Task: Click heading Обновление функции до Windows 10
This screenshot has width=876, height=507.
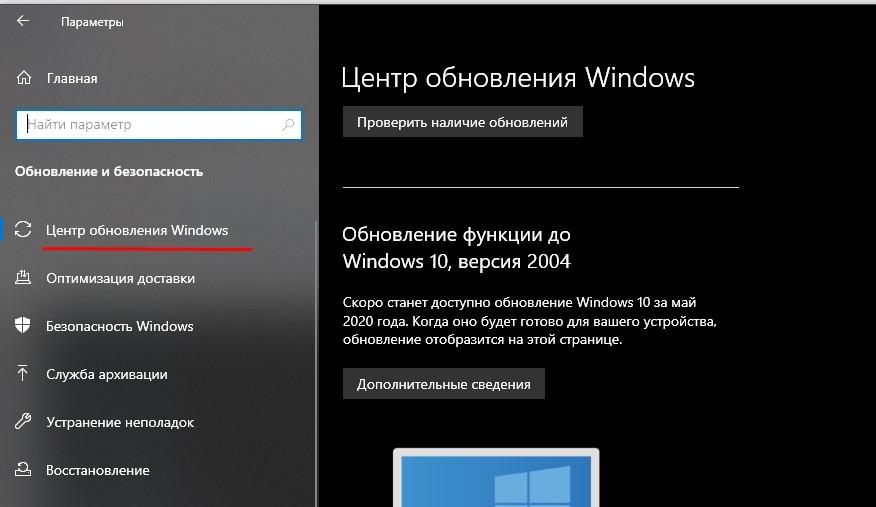Action: pos(456,248)
